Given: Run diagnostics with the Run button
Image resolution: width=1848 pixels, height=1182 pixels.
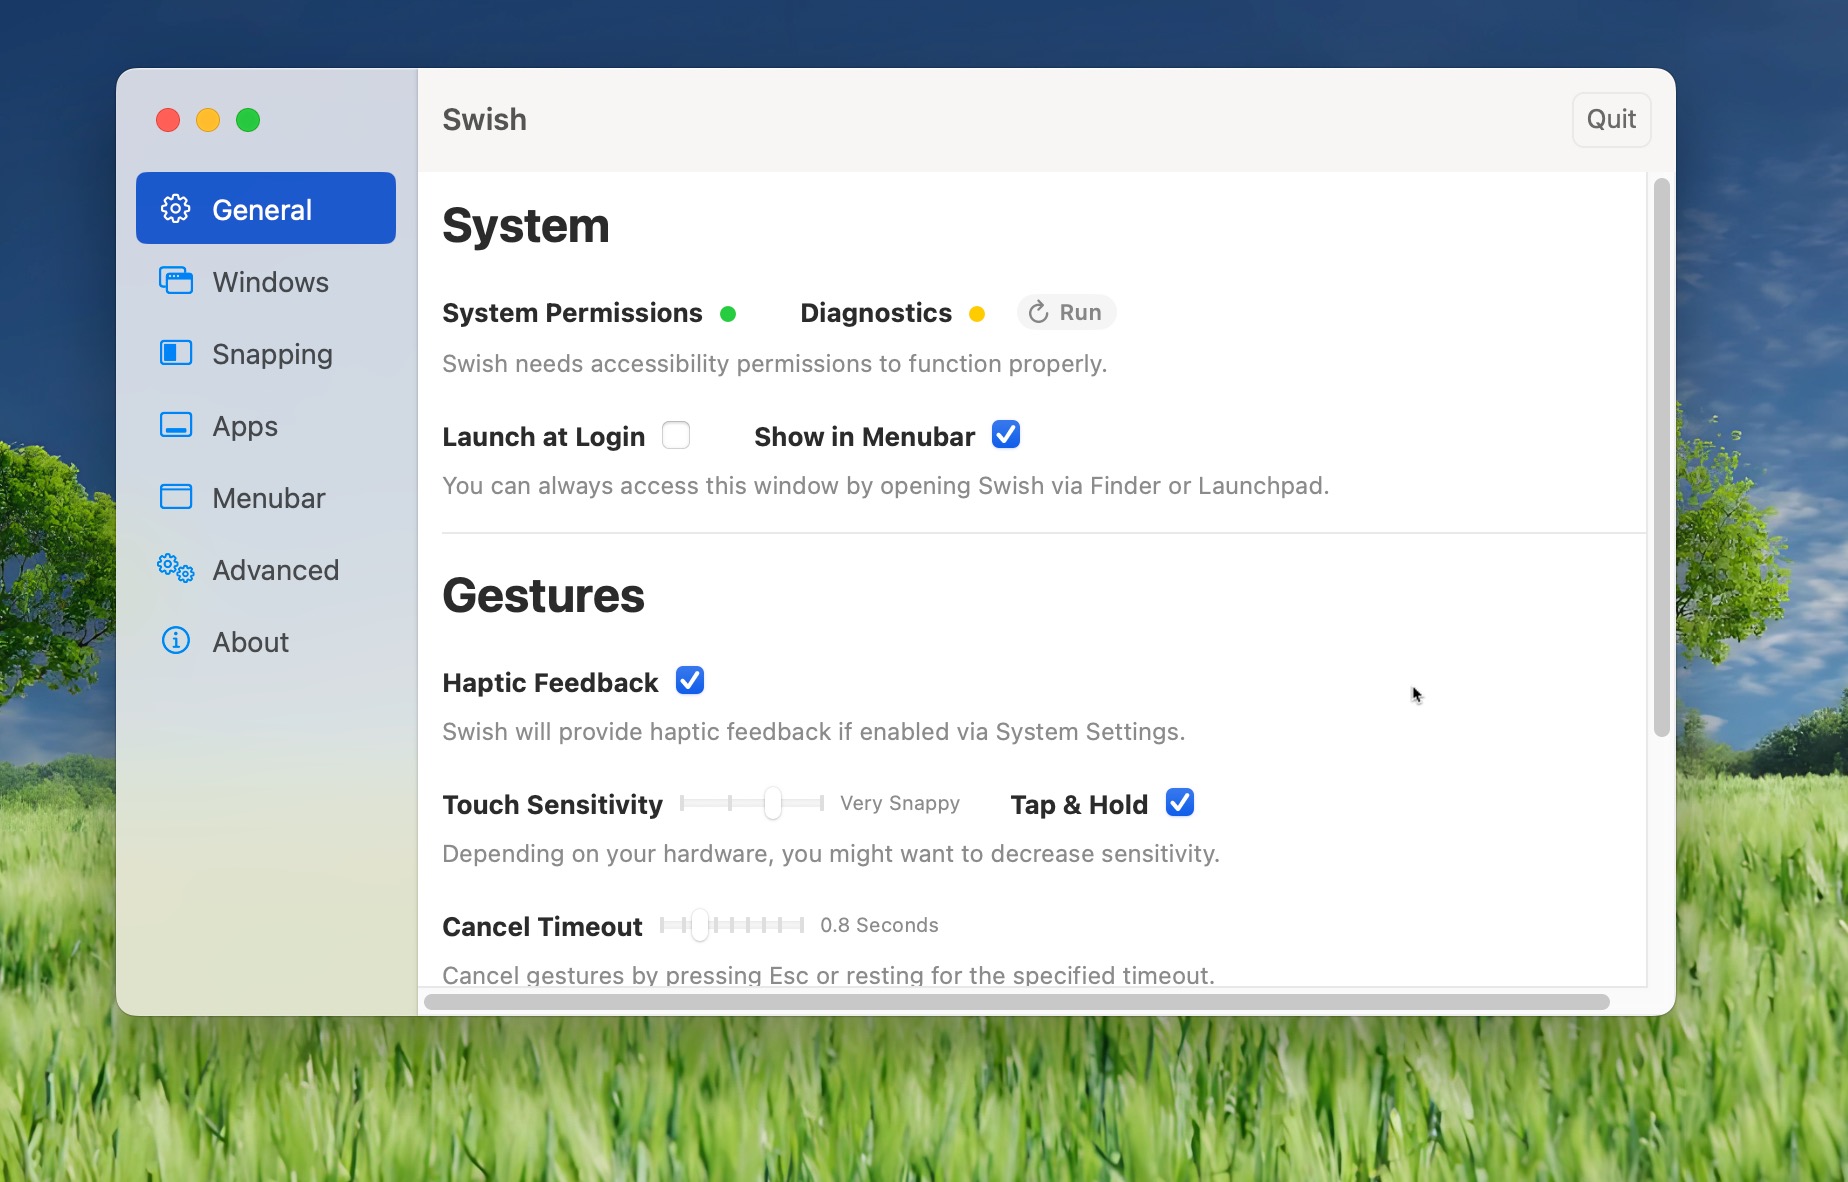Looking at the screenshot, I should [1066, 312].
